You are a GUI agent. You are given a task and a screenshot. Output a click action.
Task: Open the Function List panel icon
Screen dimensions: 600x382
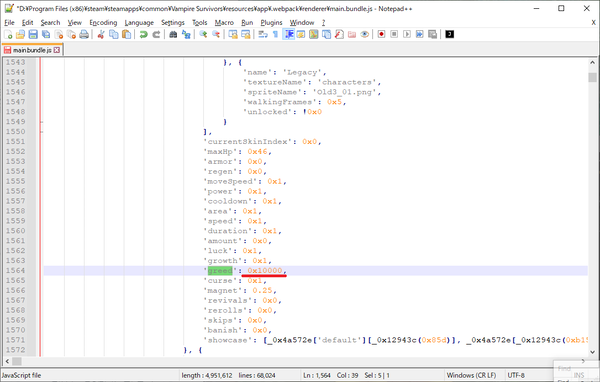click(x=339, y=35)
